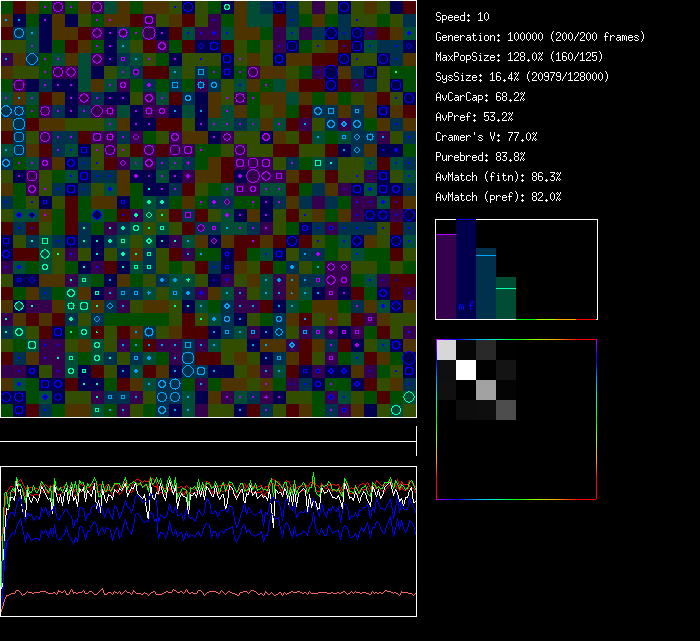This screenshot has width=700, height=641.
Task: Select the Purebred percentage line
Action: tap(480, 157)
